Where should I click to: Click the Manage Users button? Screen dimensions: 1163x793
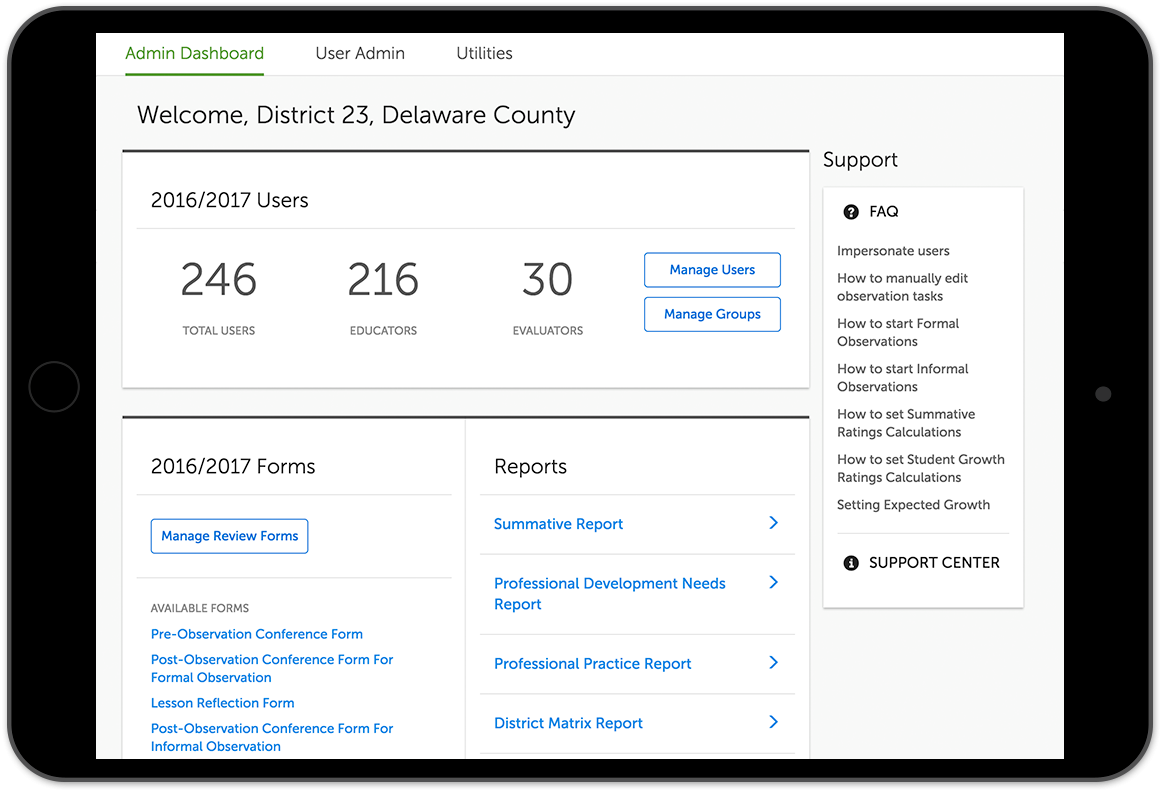(712, 270)
